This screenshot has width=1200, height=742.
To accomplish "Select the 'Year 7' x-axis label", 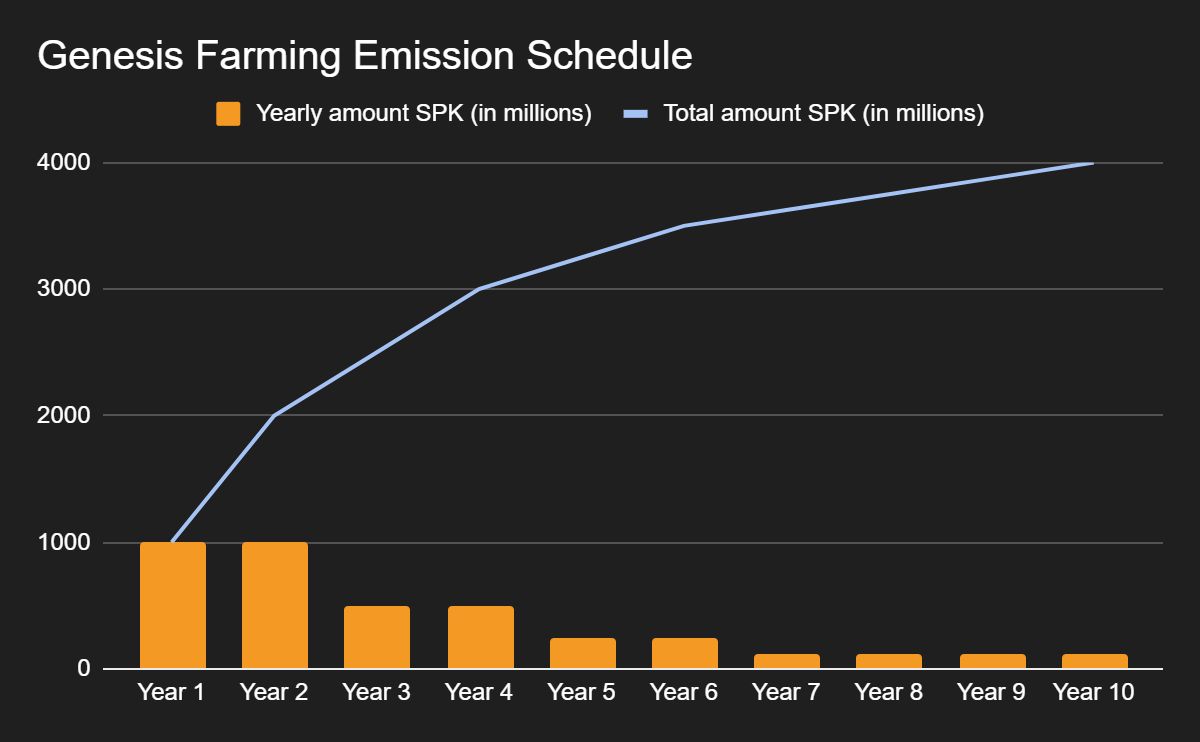I will tap(786, 692).
